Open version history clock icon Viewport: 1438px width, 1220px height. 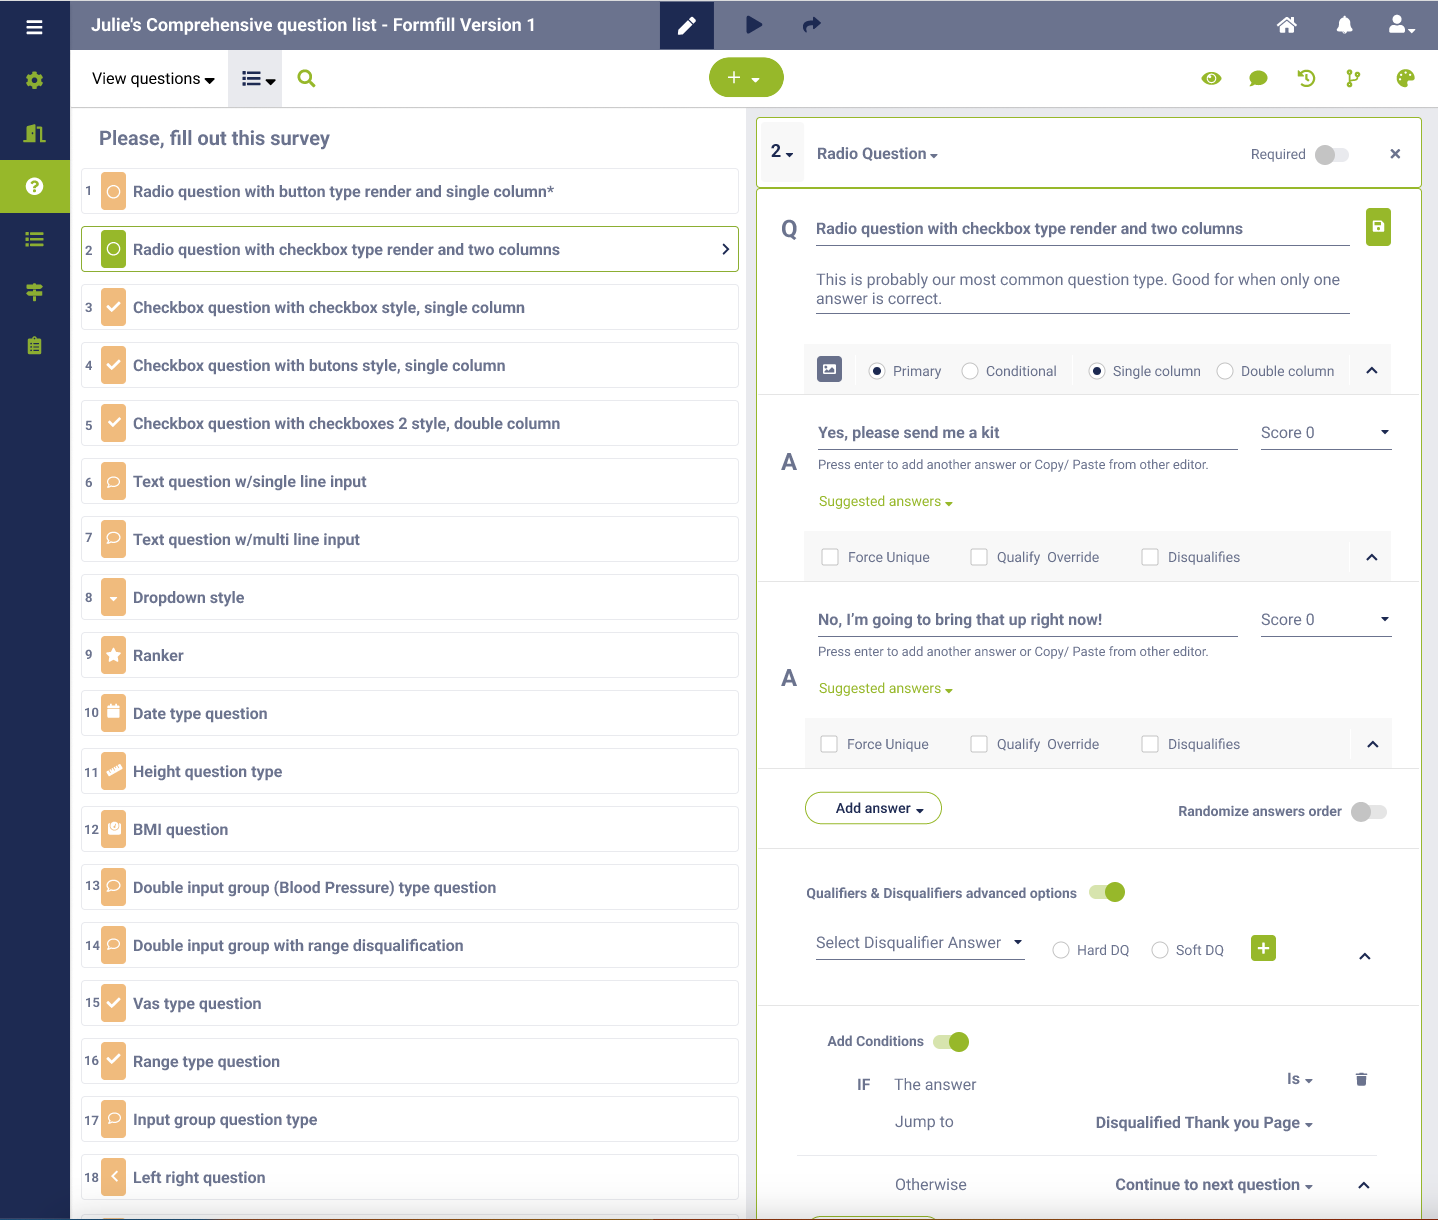tap(1306, 78)
